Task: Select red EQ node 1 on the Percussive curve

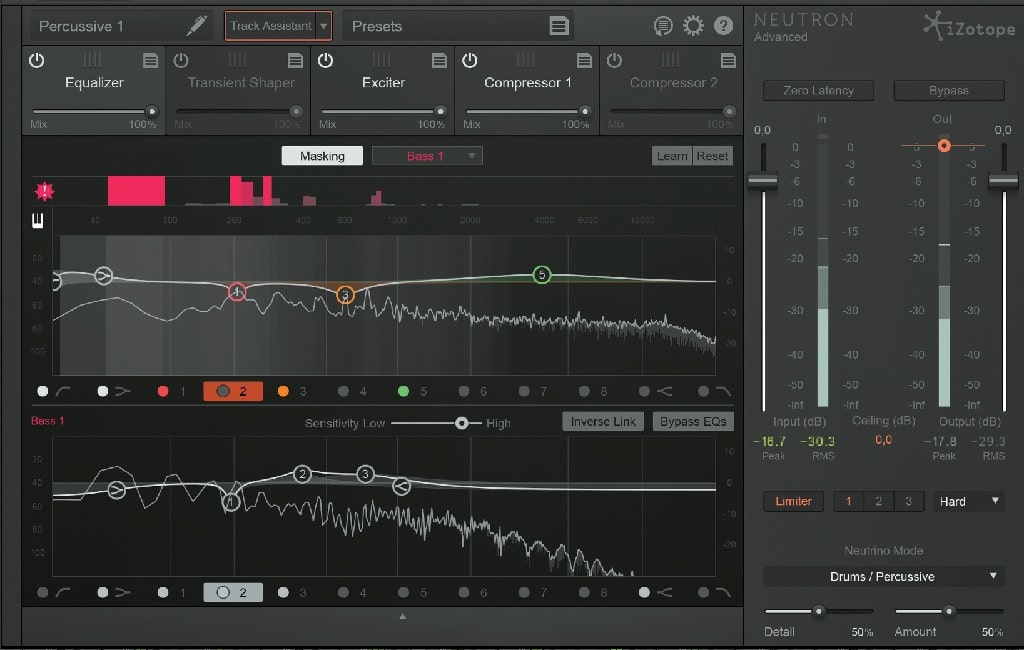Action: tap(237, 291)
